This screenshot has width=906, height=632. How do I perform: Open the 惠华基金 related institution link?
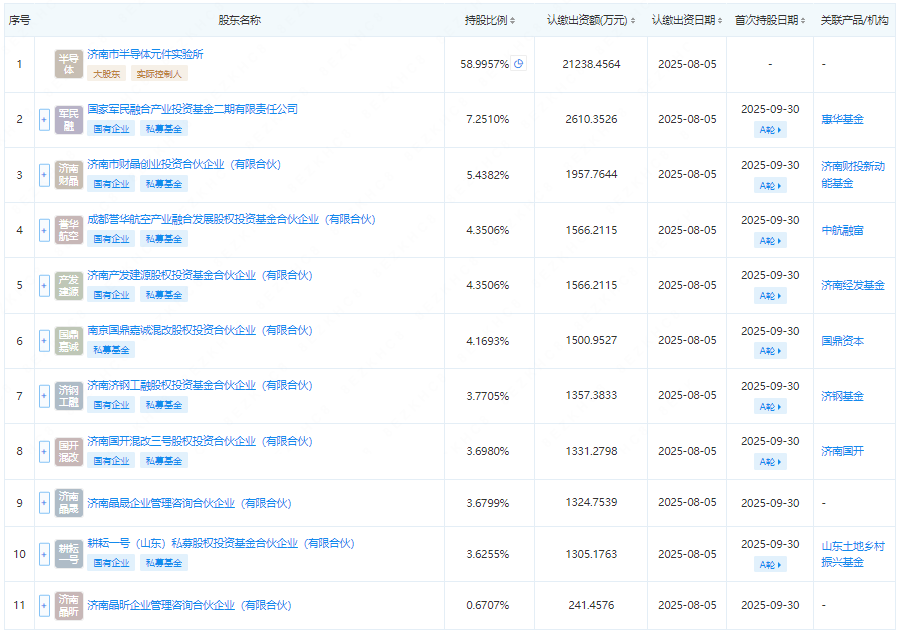pos(842,119)
